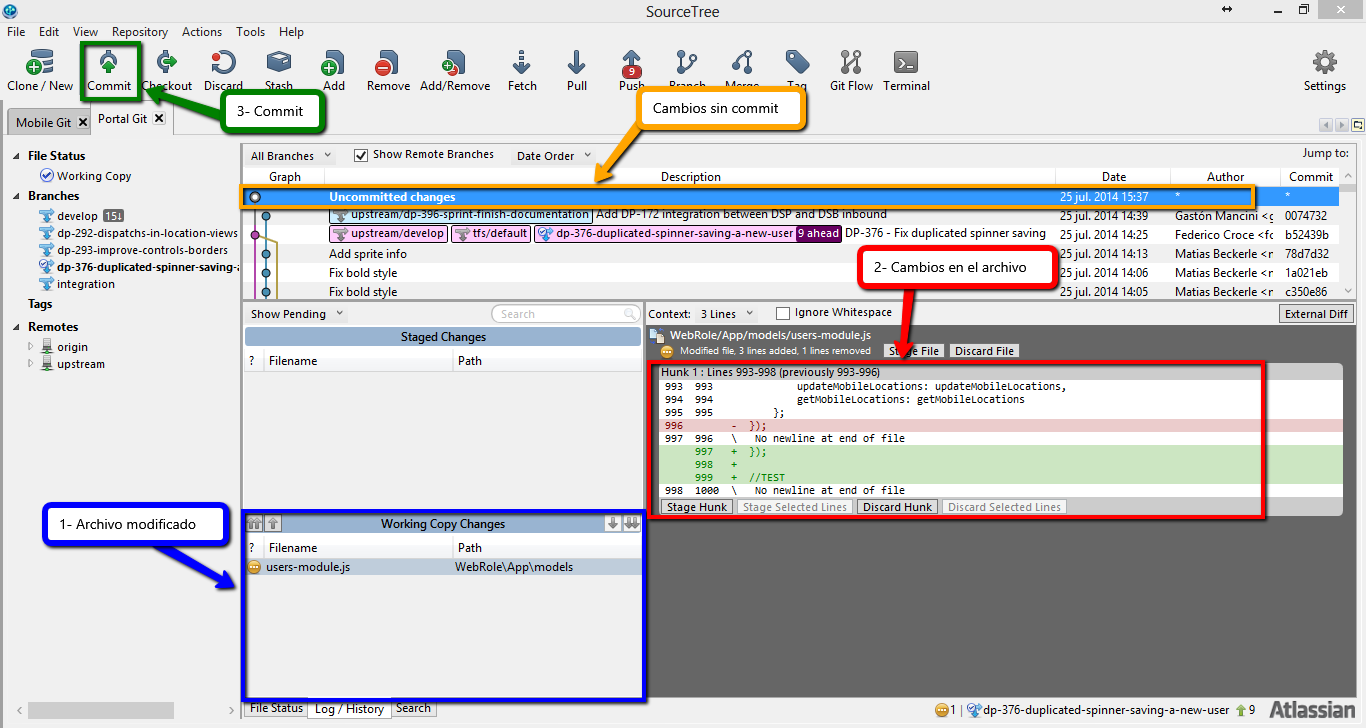1366x728 pixels.
Task: Click the Pull toolbar icon
Action: (x=577, y=70)
